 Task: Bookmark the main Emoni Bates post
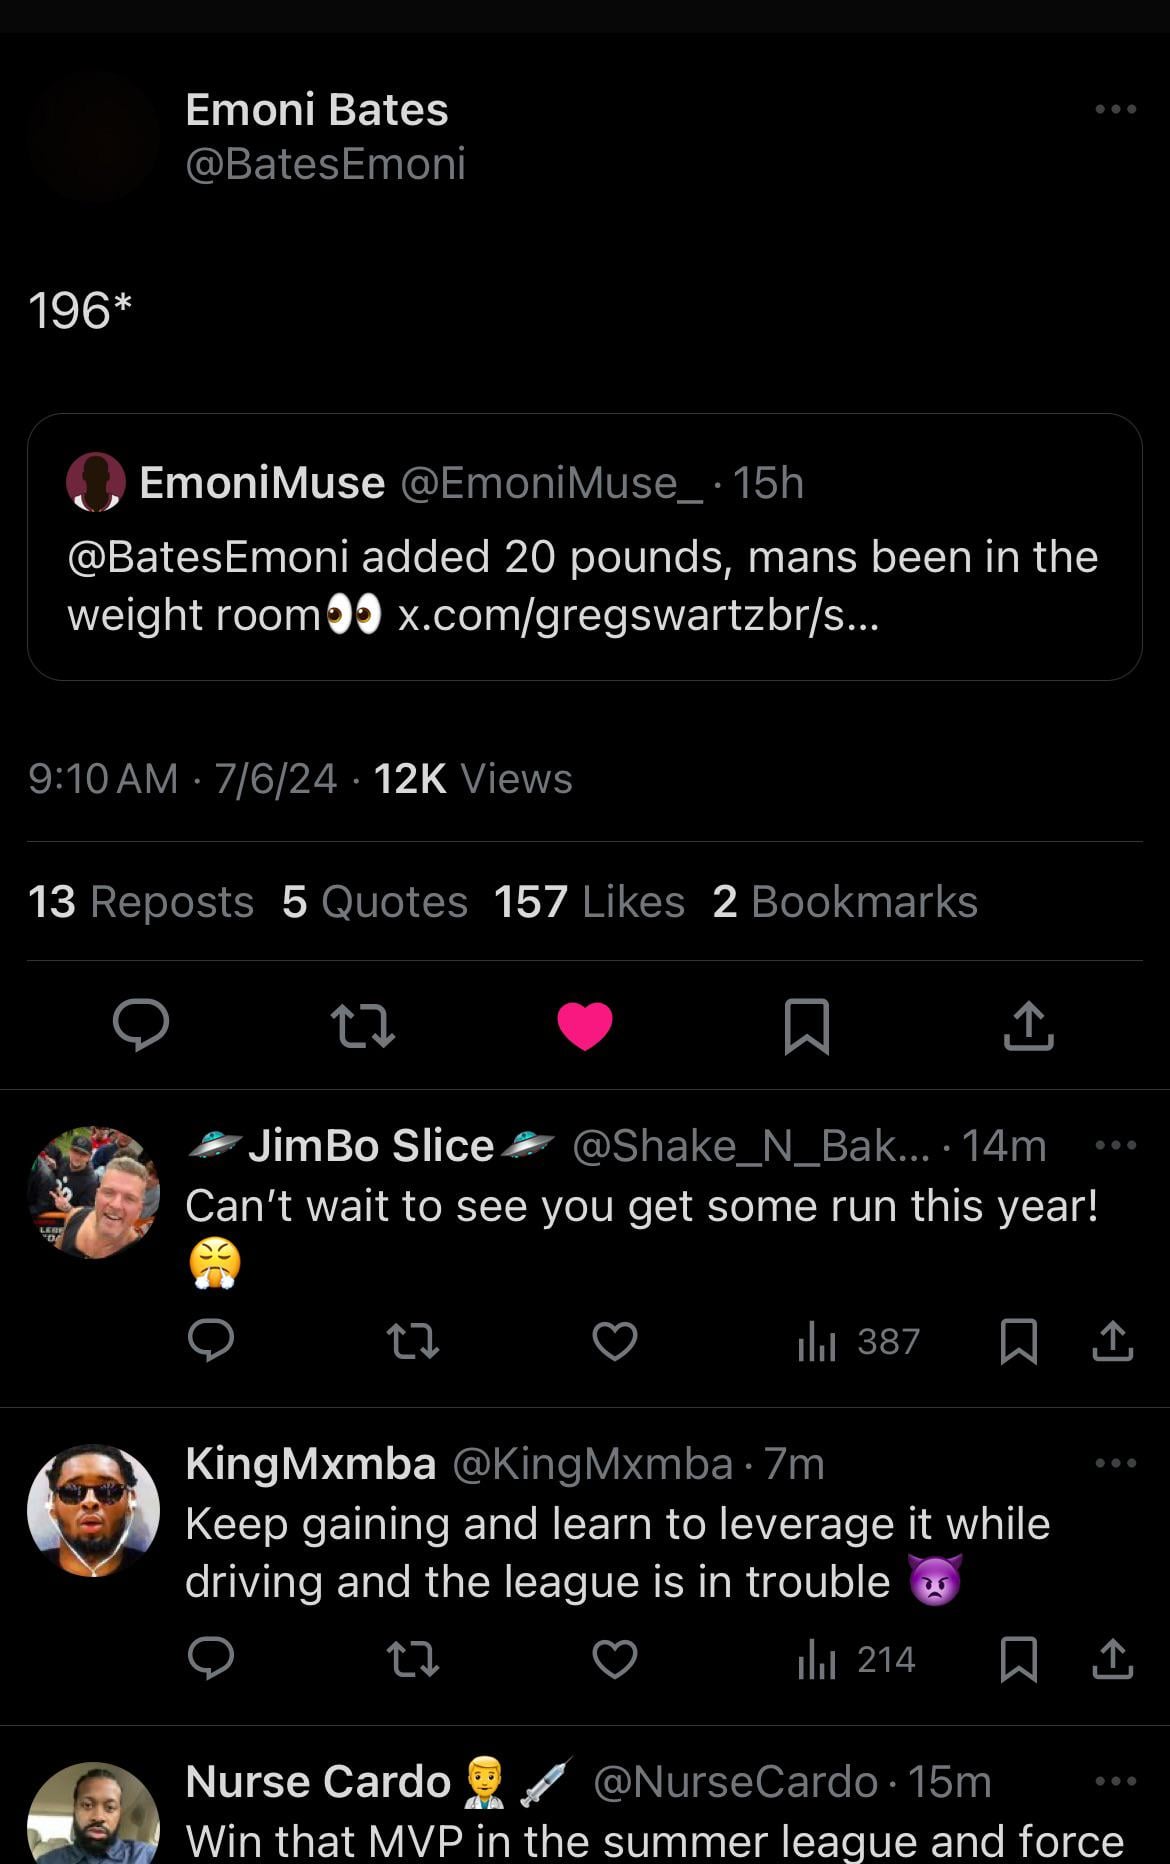tap(806, 1026)
